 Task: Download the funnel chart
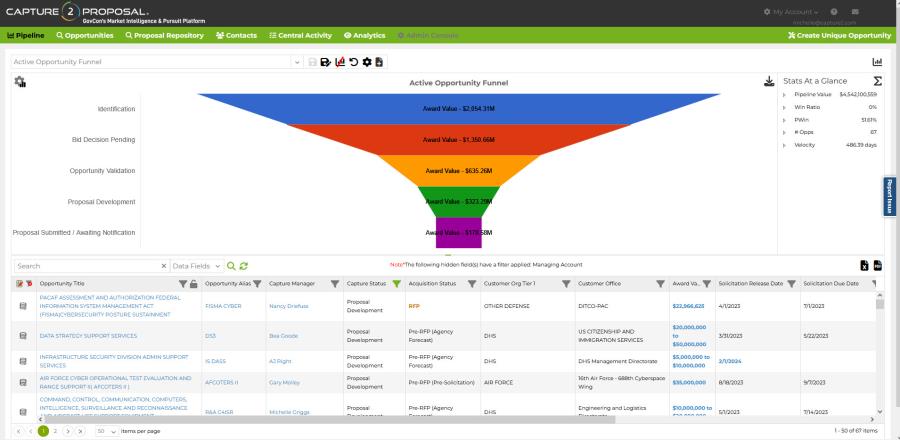click(x=769, y=81)
